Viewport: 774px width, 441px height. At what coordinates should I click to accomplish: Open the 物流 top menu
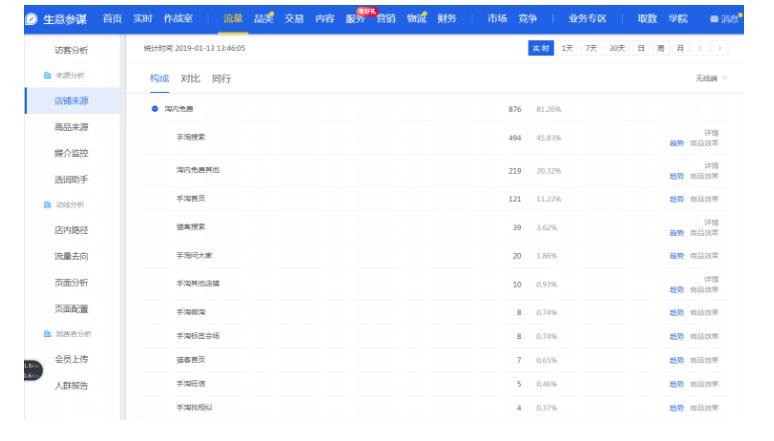pos(416,18)
